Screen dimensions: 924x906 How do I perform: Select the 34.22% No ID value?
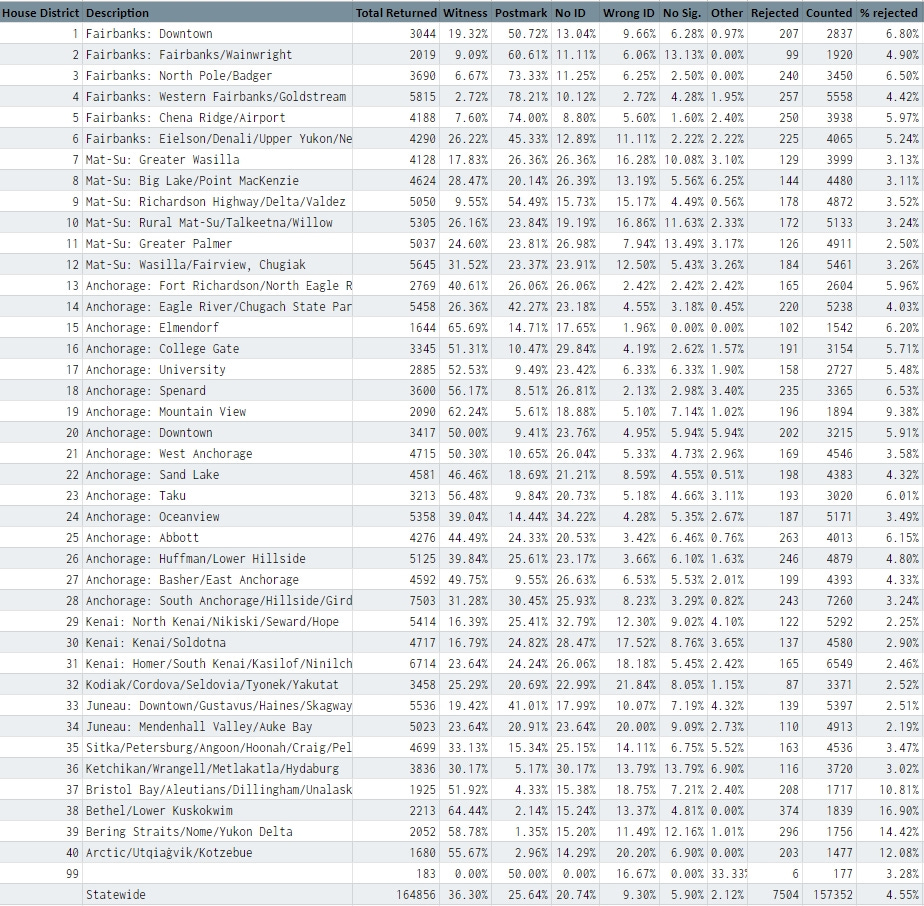tap(576, 516)
